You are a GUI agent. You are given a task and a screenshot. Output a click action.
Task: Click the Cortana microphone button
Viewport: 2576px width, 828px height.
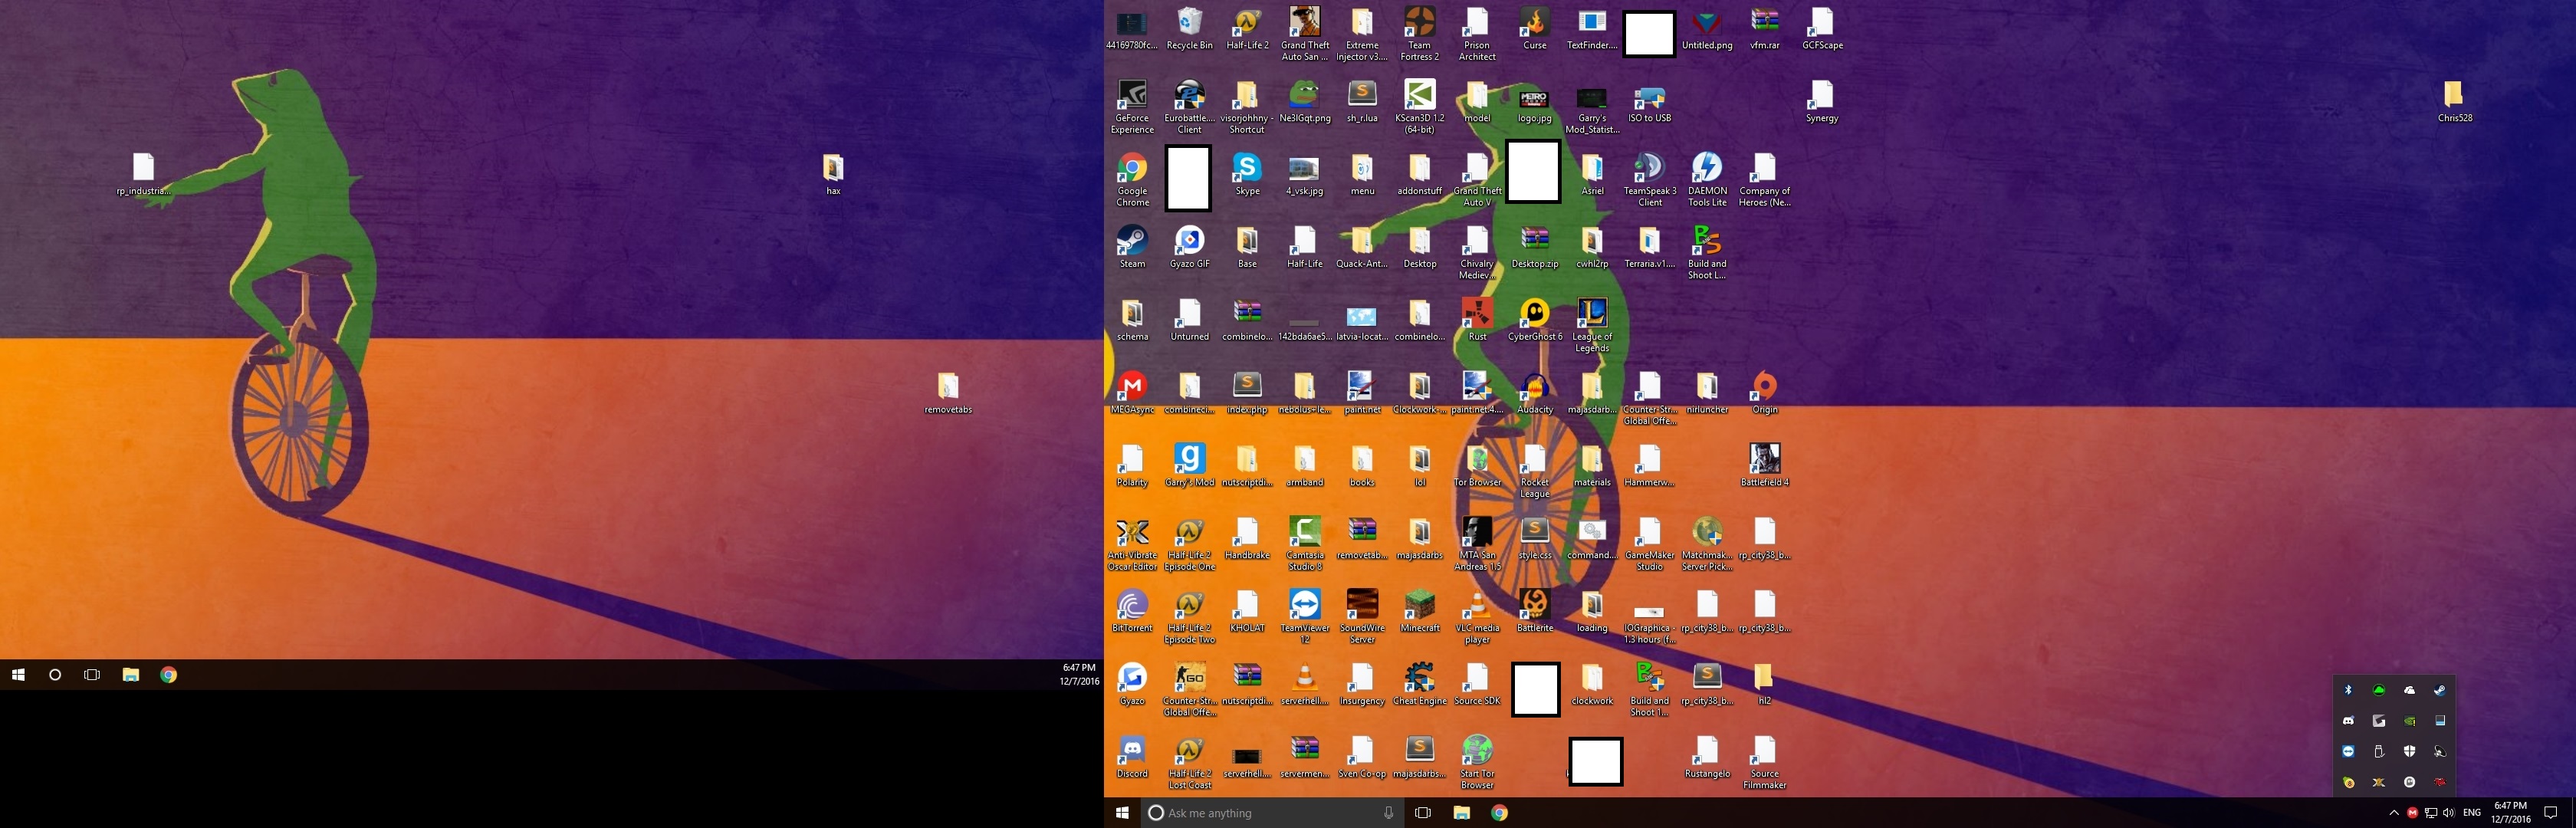(x=1388, y=813)
